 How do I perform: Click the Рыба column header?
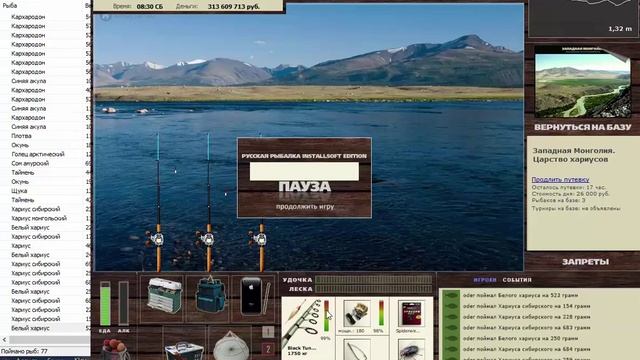point(10,5)
